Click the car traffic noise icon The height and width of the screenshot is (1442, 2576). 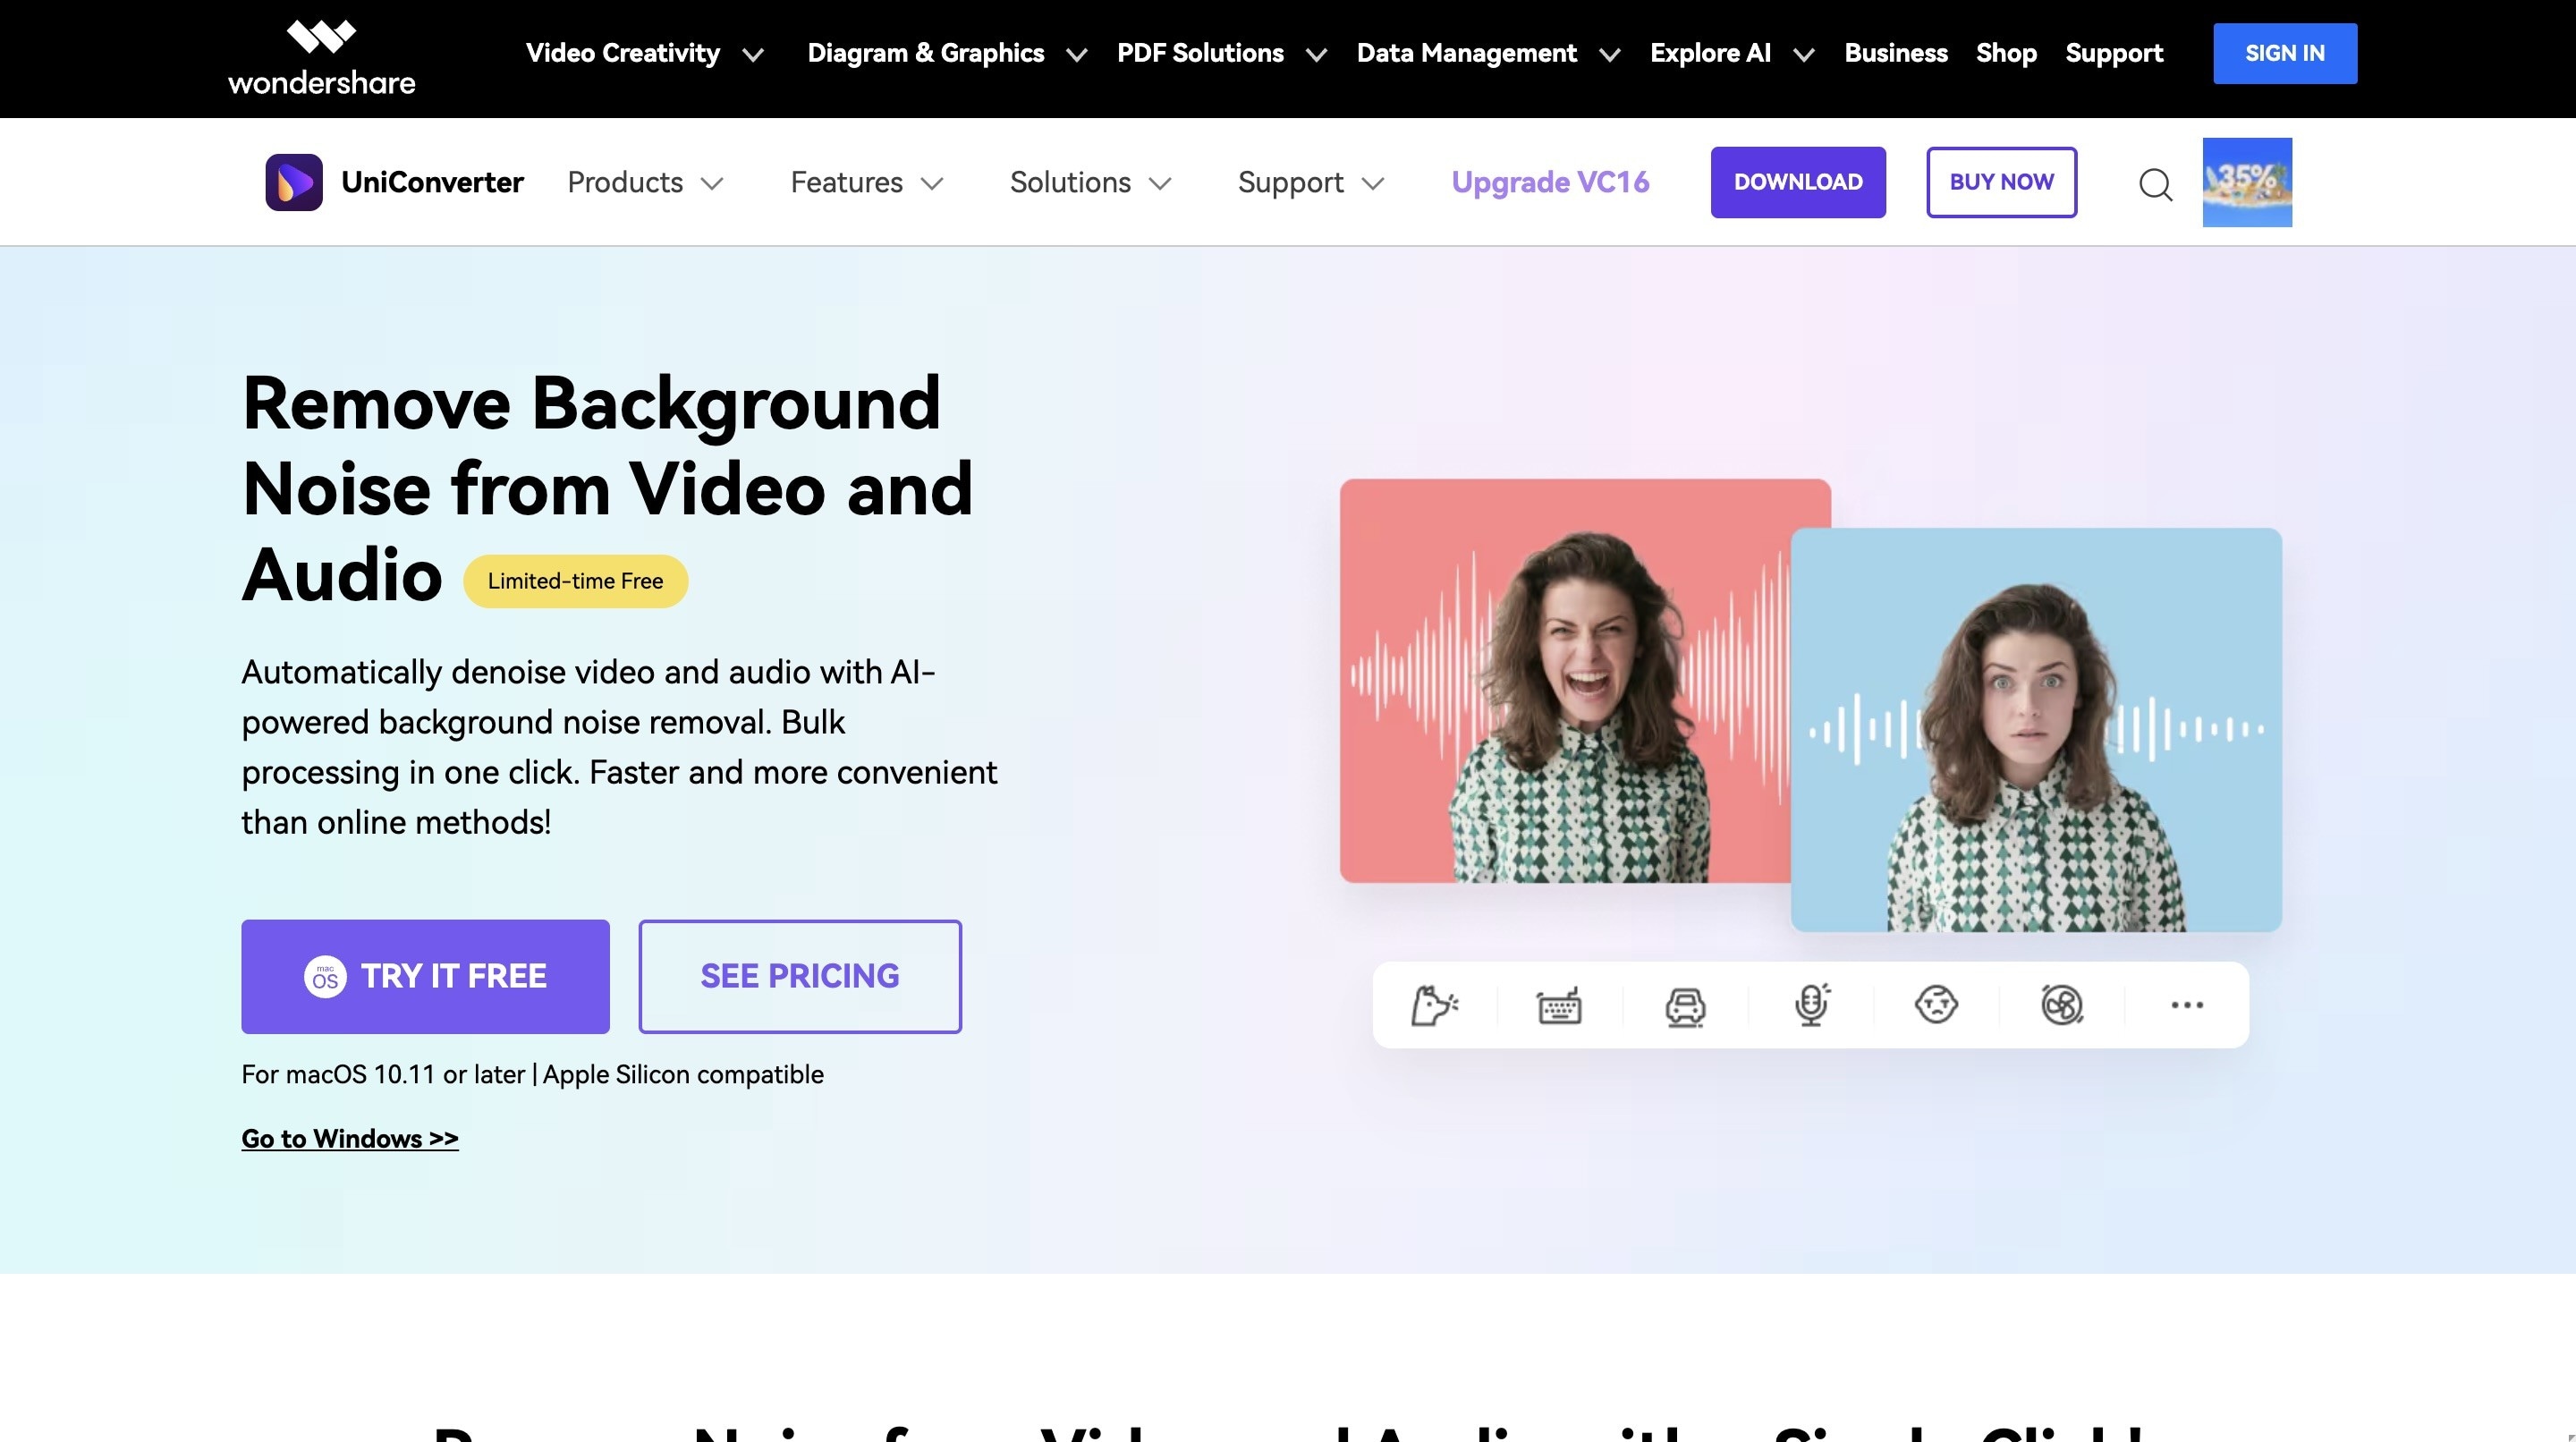point(1685,1006)
